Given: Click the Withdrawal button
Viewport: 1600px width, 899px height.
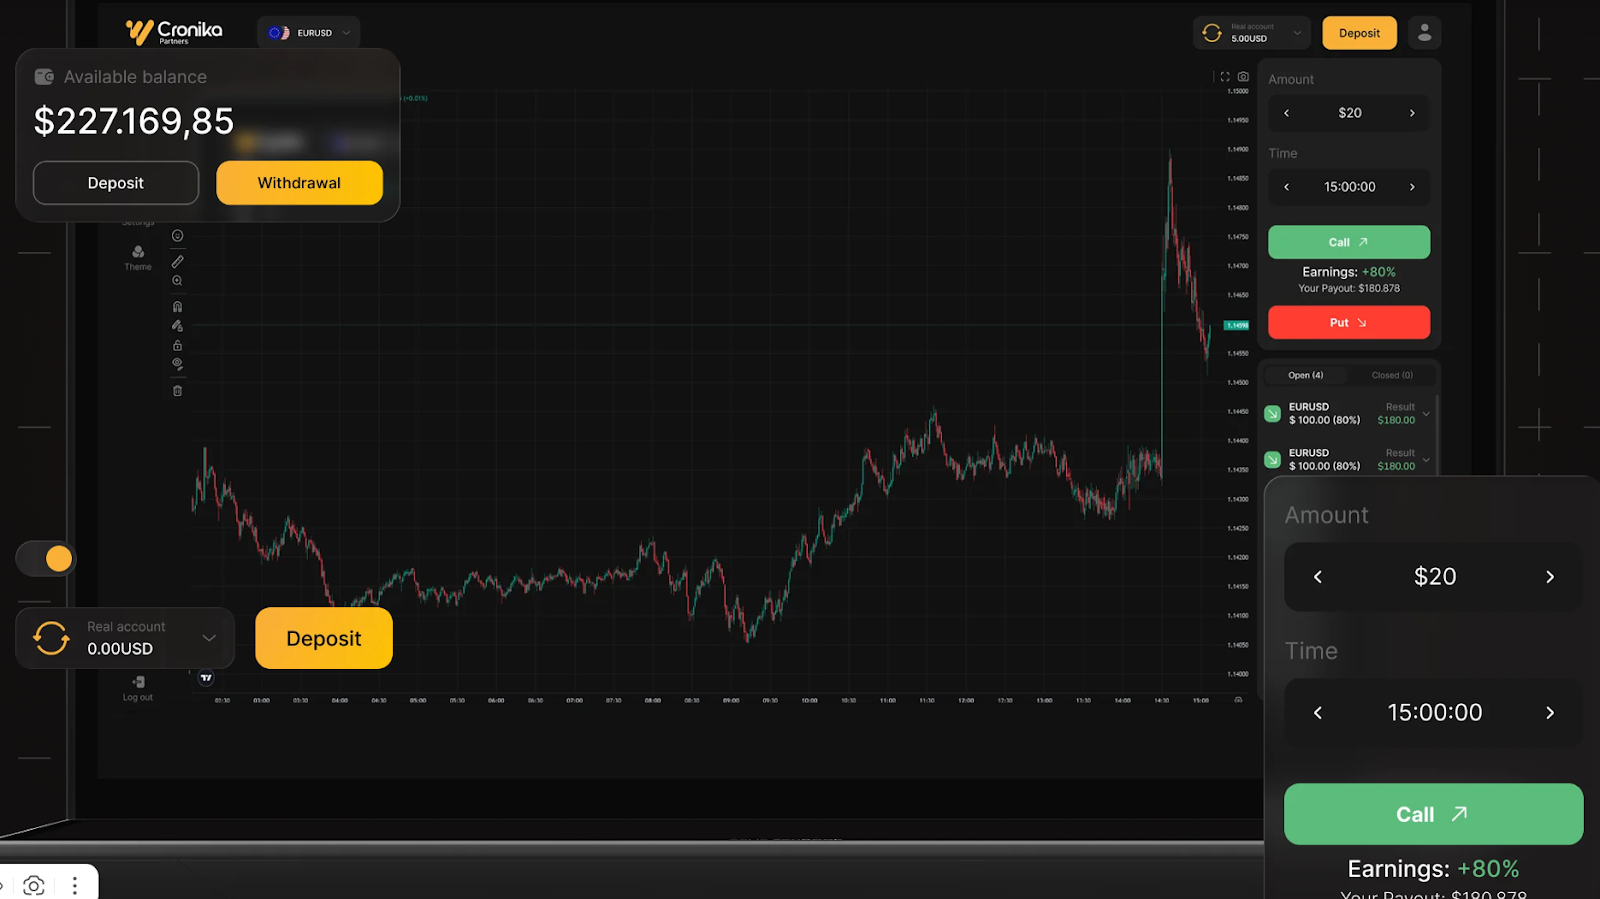Looking at the screenshot, I should pos(299,183).
